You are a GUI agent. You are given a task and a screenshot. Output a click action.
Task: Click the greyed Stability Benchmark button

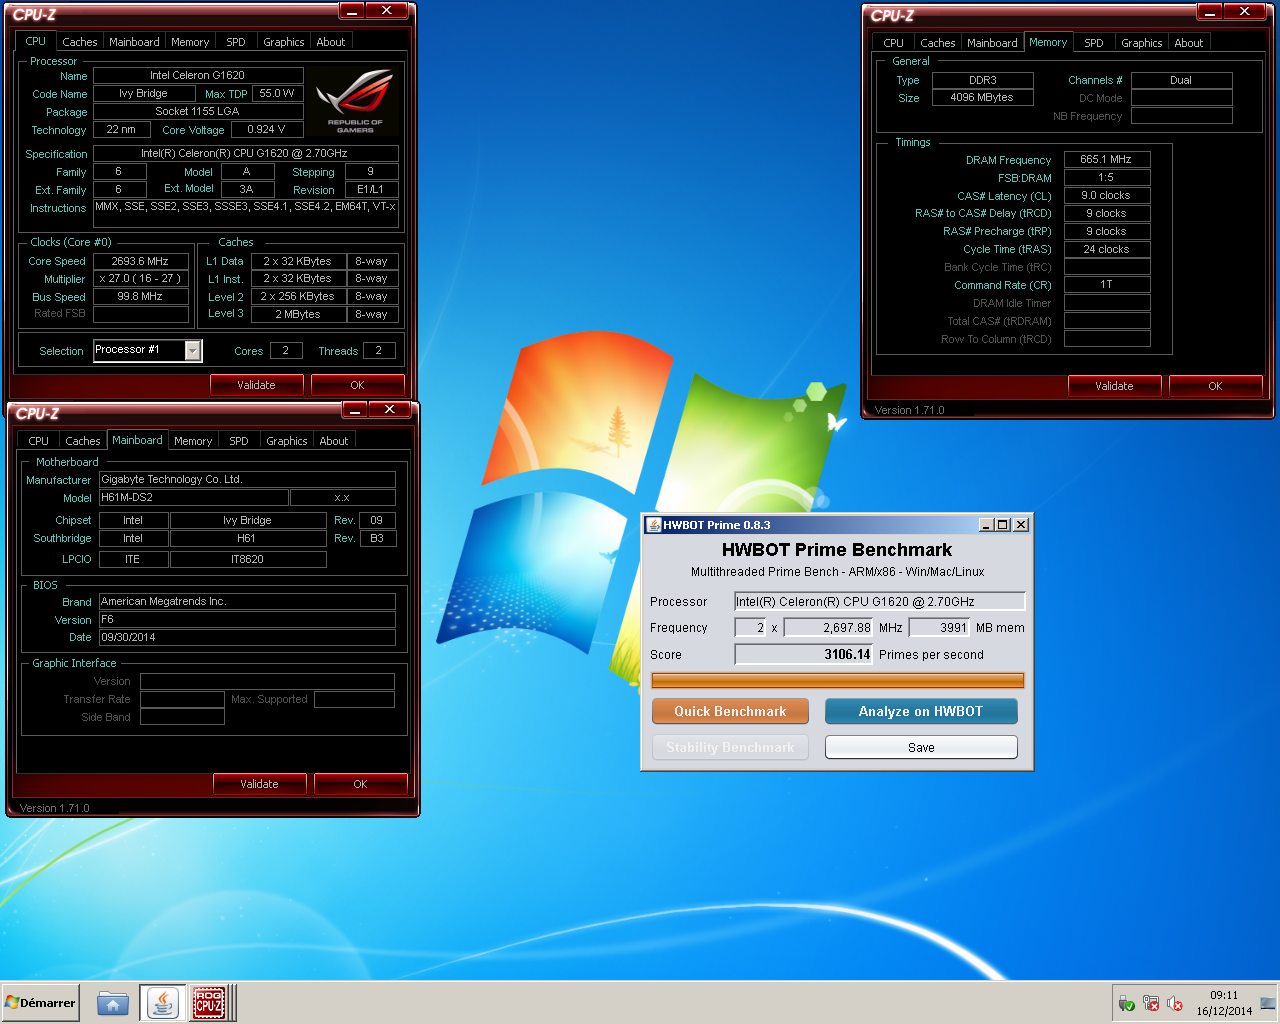point(730,747)
